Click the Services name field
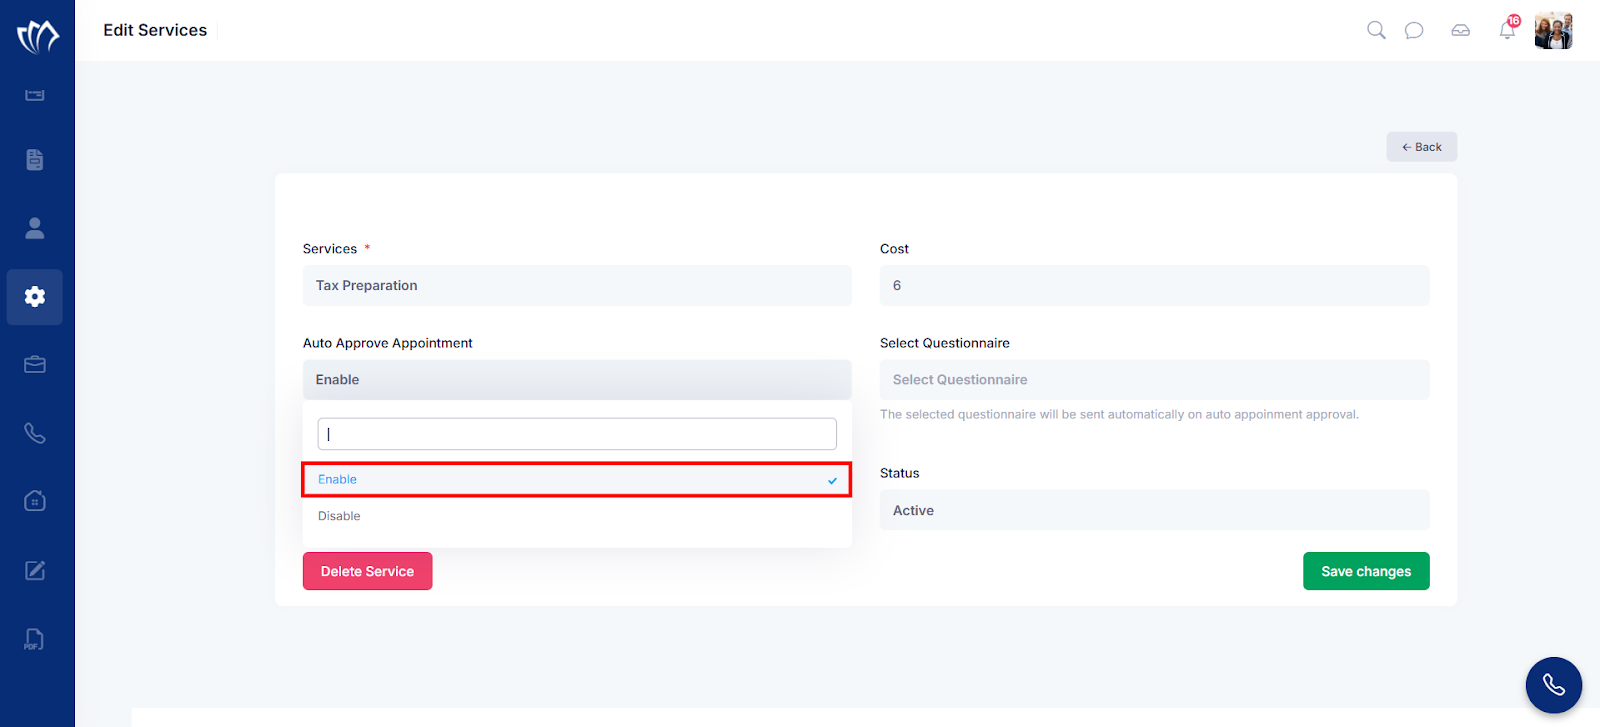The image size is (1600, 727). click(x=577, y=285)
